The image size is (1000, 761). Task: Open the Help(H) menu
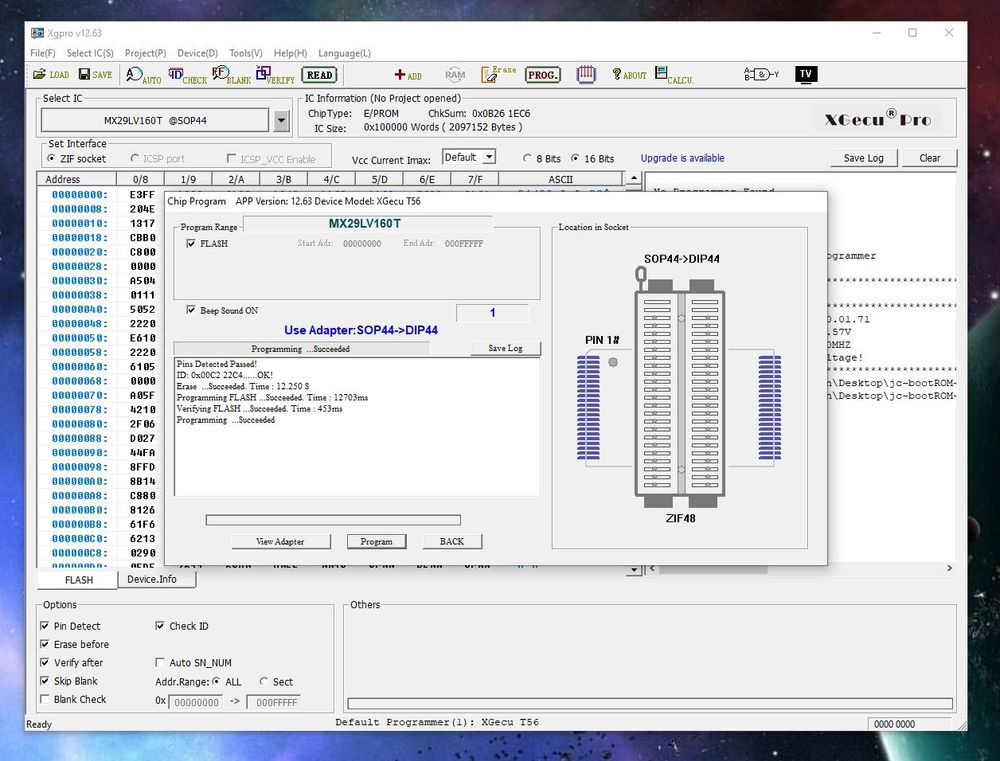tap(290, 53)
